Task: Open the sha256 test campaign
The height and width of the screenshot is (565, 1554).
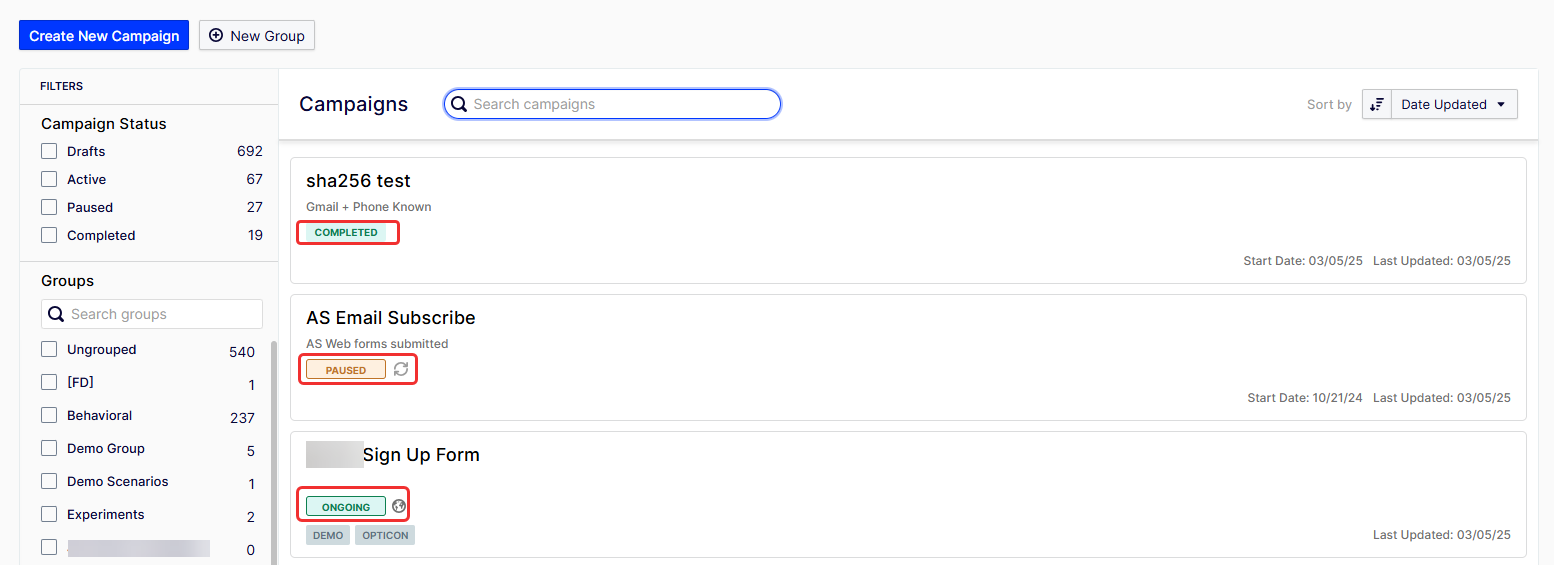Action: [358, 181]
